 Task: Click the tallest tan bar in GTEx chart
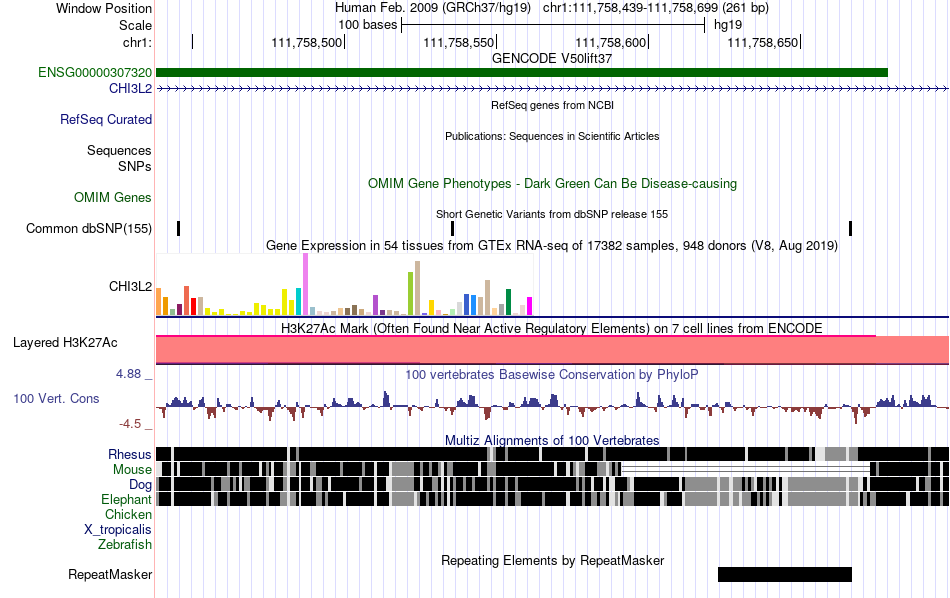[x=417, y=288]
